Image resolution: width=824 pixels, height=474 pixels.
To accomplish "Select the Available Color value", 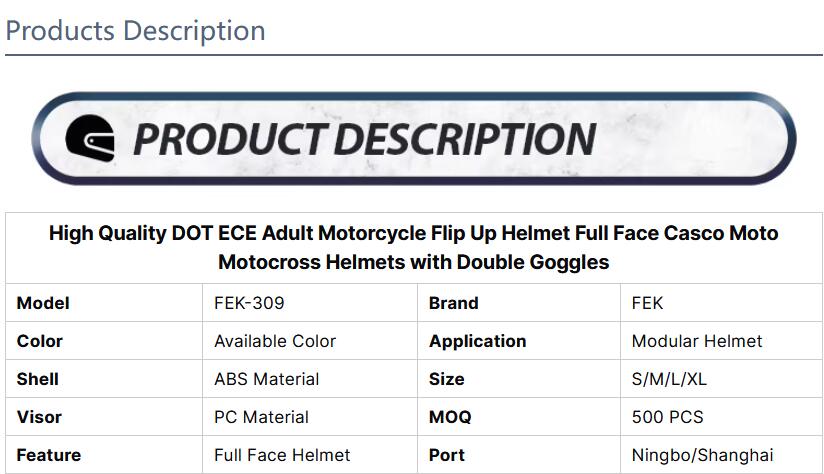I will pyautogui.click(x=275, y=341).
